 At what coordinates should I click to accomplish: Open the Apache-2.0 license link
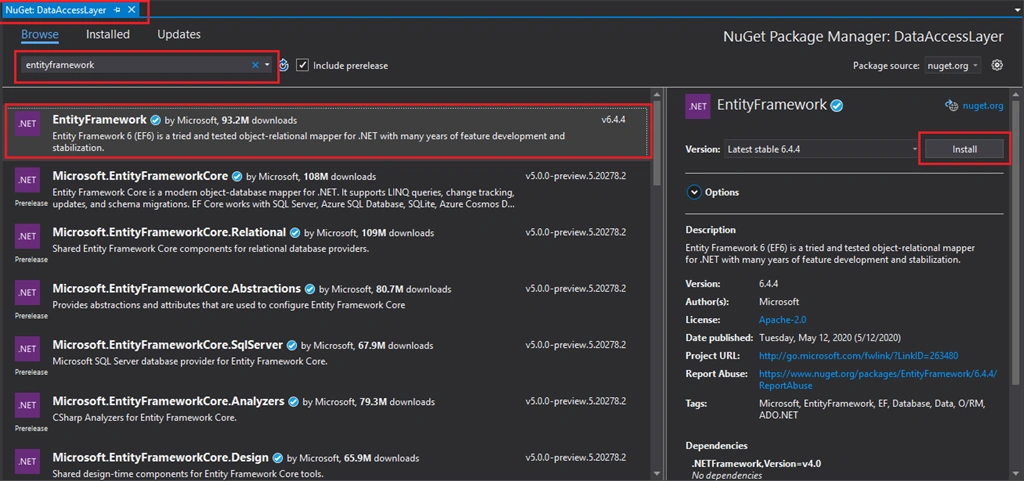784,320
